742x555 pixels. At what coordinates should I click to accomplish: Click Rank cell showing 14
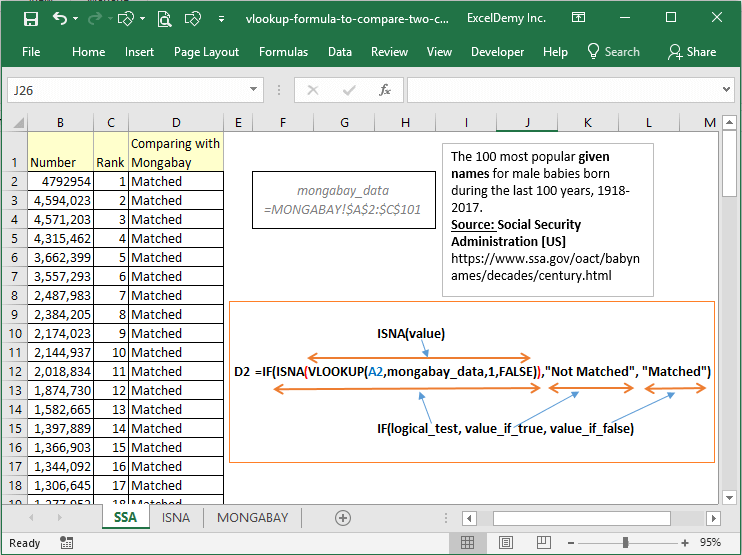tap(111, 429)
